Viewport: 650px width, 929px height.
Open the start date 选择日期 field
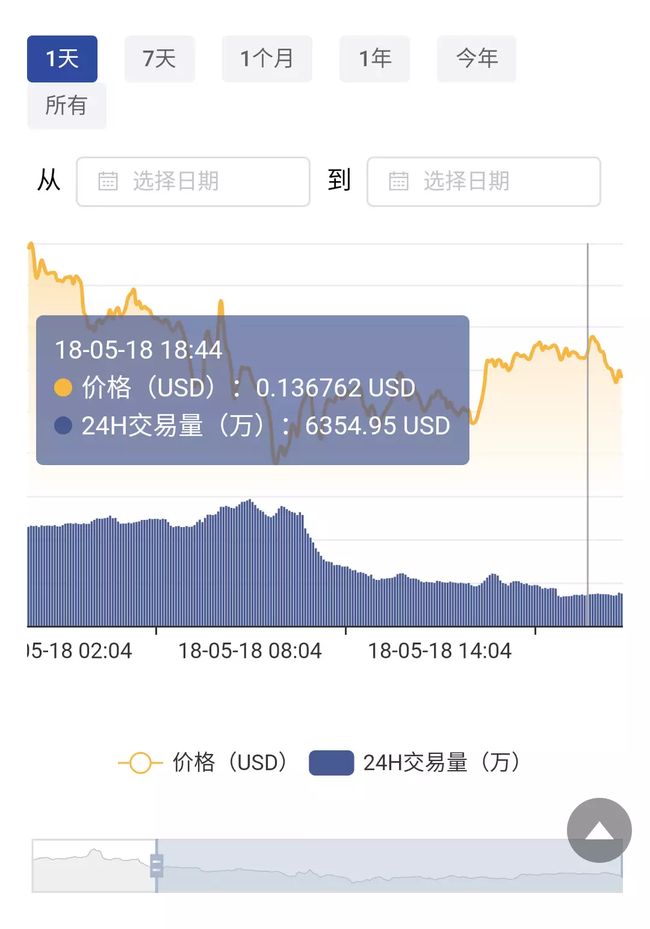click(193, 181)
